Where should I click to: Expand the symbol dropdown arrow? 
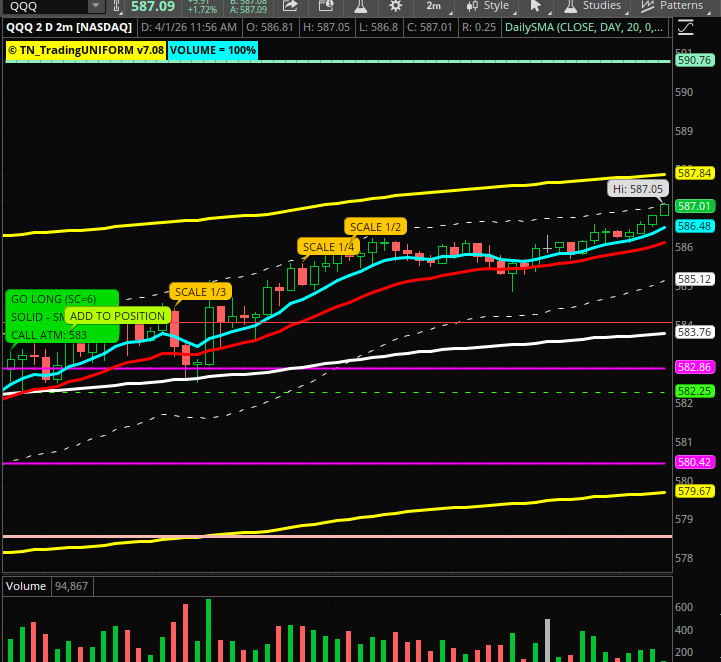pos(96,6)
